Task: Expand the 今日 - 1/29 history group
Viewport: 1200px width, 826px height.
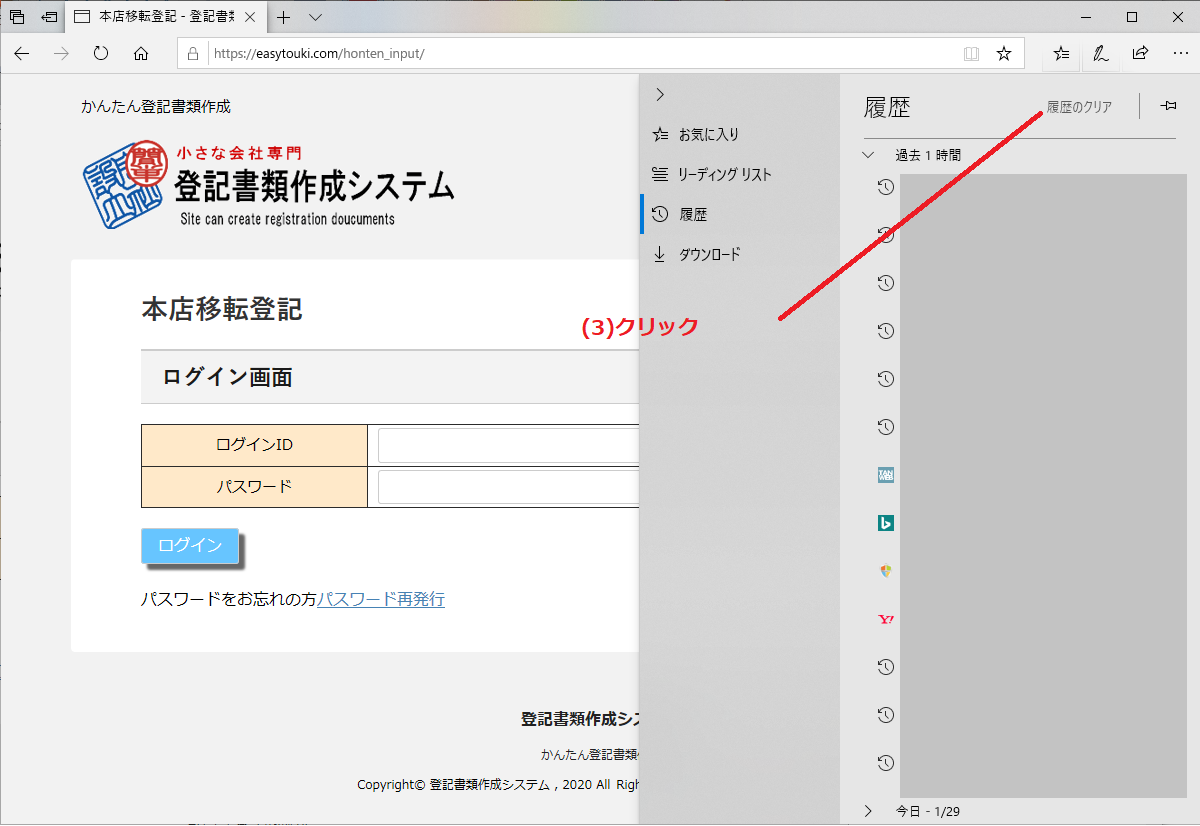Action: pyautogui.click(x=868, y=811)
